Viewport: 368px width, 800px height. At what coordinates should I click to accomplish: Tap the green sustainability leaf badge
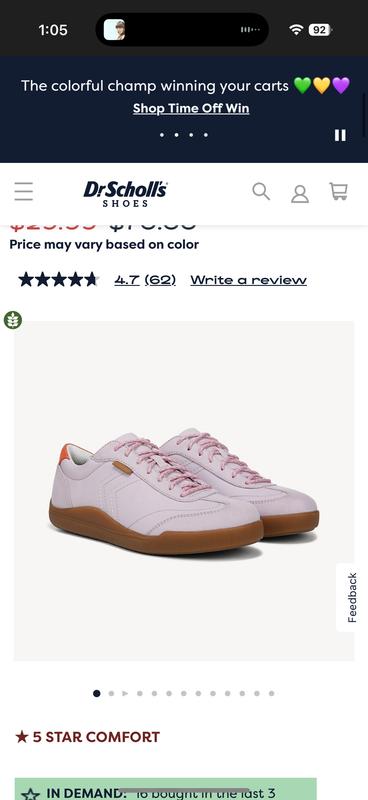click(13, 320)
